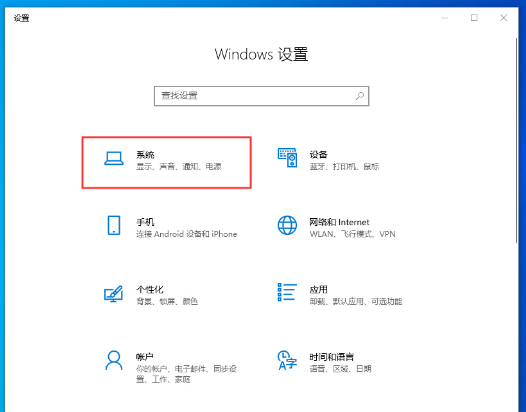Click the 蓝牙、打印机、鼠标 description
The height and width of the screenshot is (412, 526).
344,166
